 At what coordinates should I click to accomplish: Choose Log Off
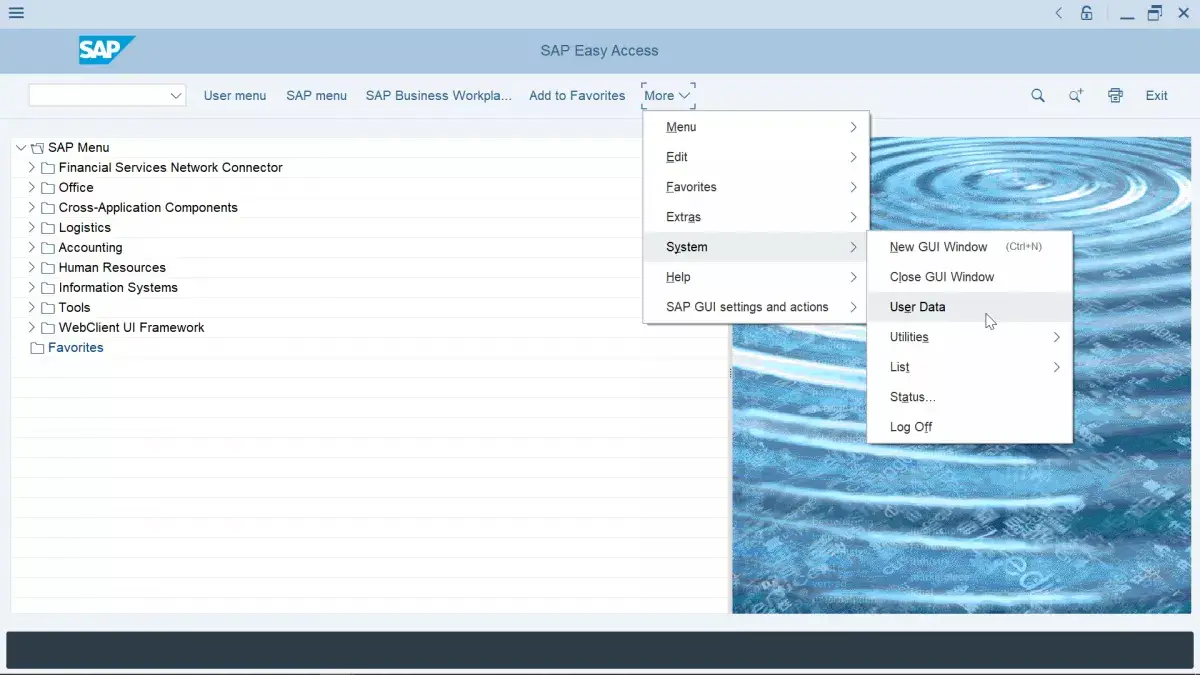(970, 427)
